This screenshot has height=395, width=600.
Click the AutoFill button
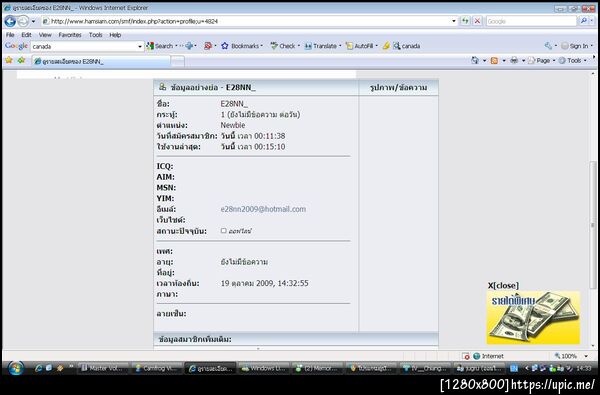pos(360,46)
